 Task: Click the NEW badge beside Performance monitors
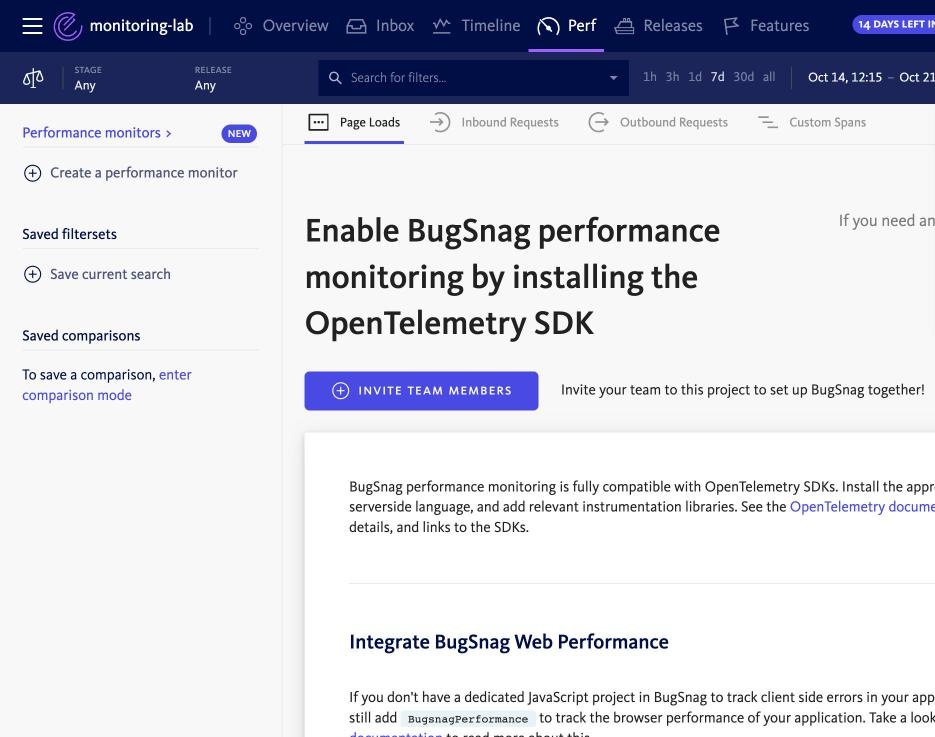click(x=239, y=134)
